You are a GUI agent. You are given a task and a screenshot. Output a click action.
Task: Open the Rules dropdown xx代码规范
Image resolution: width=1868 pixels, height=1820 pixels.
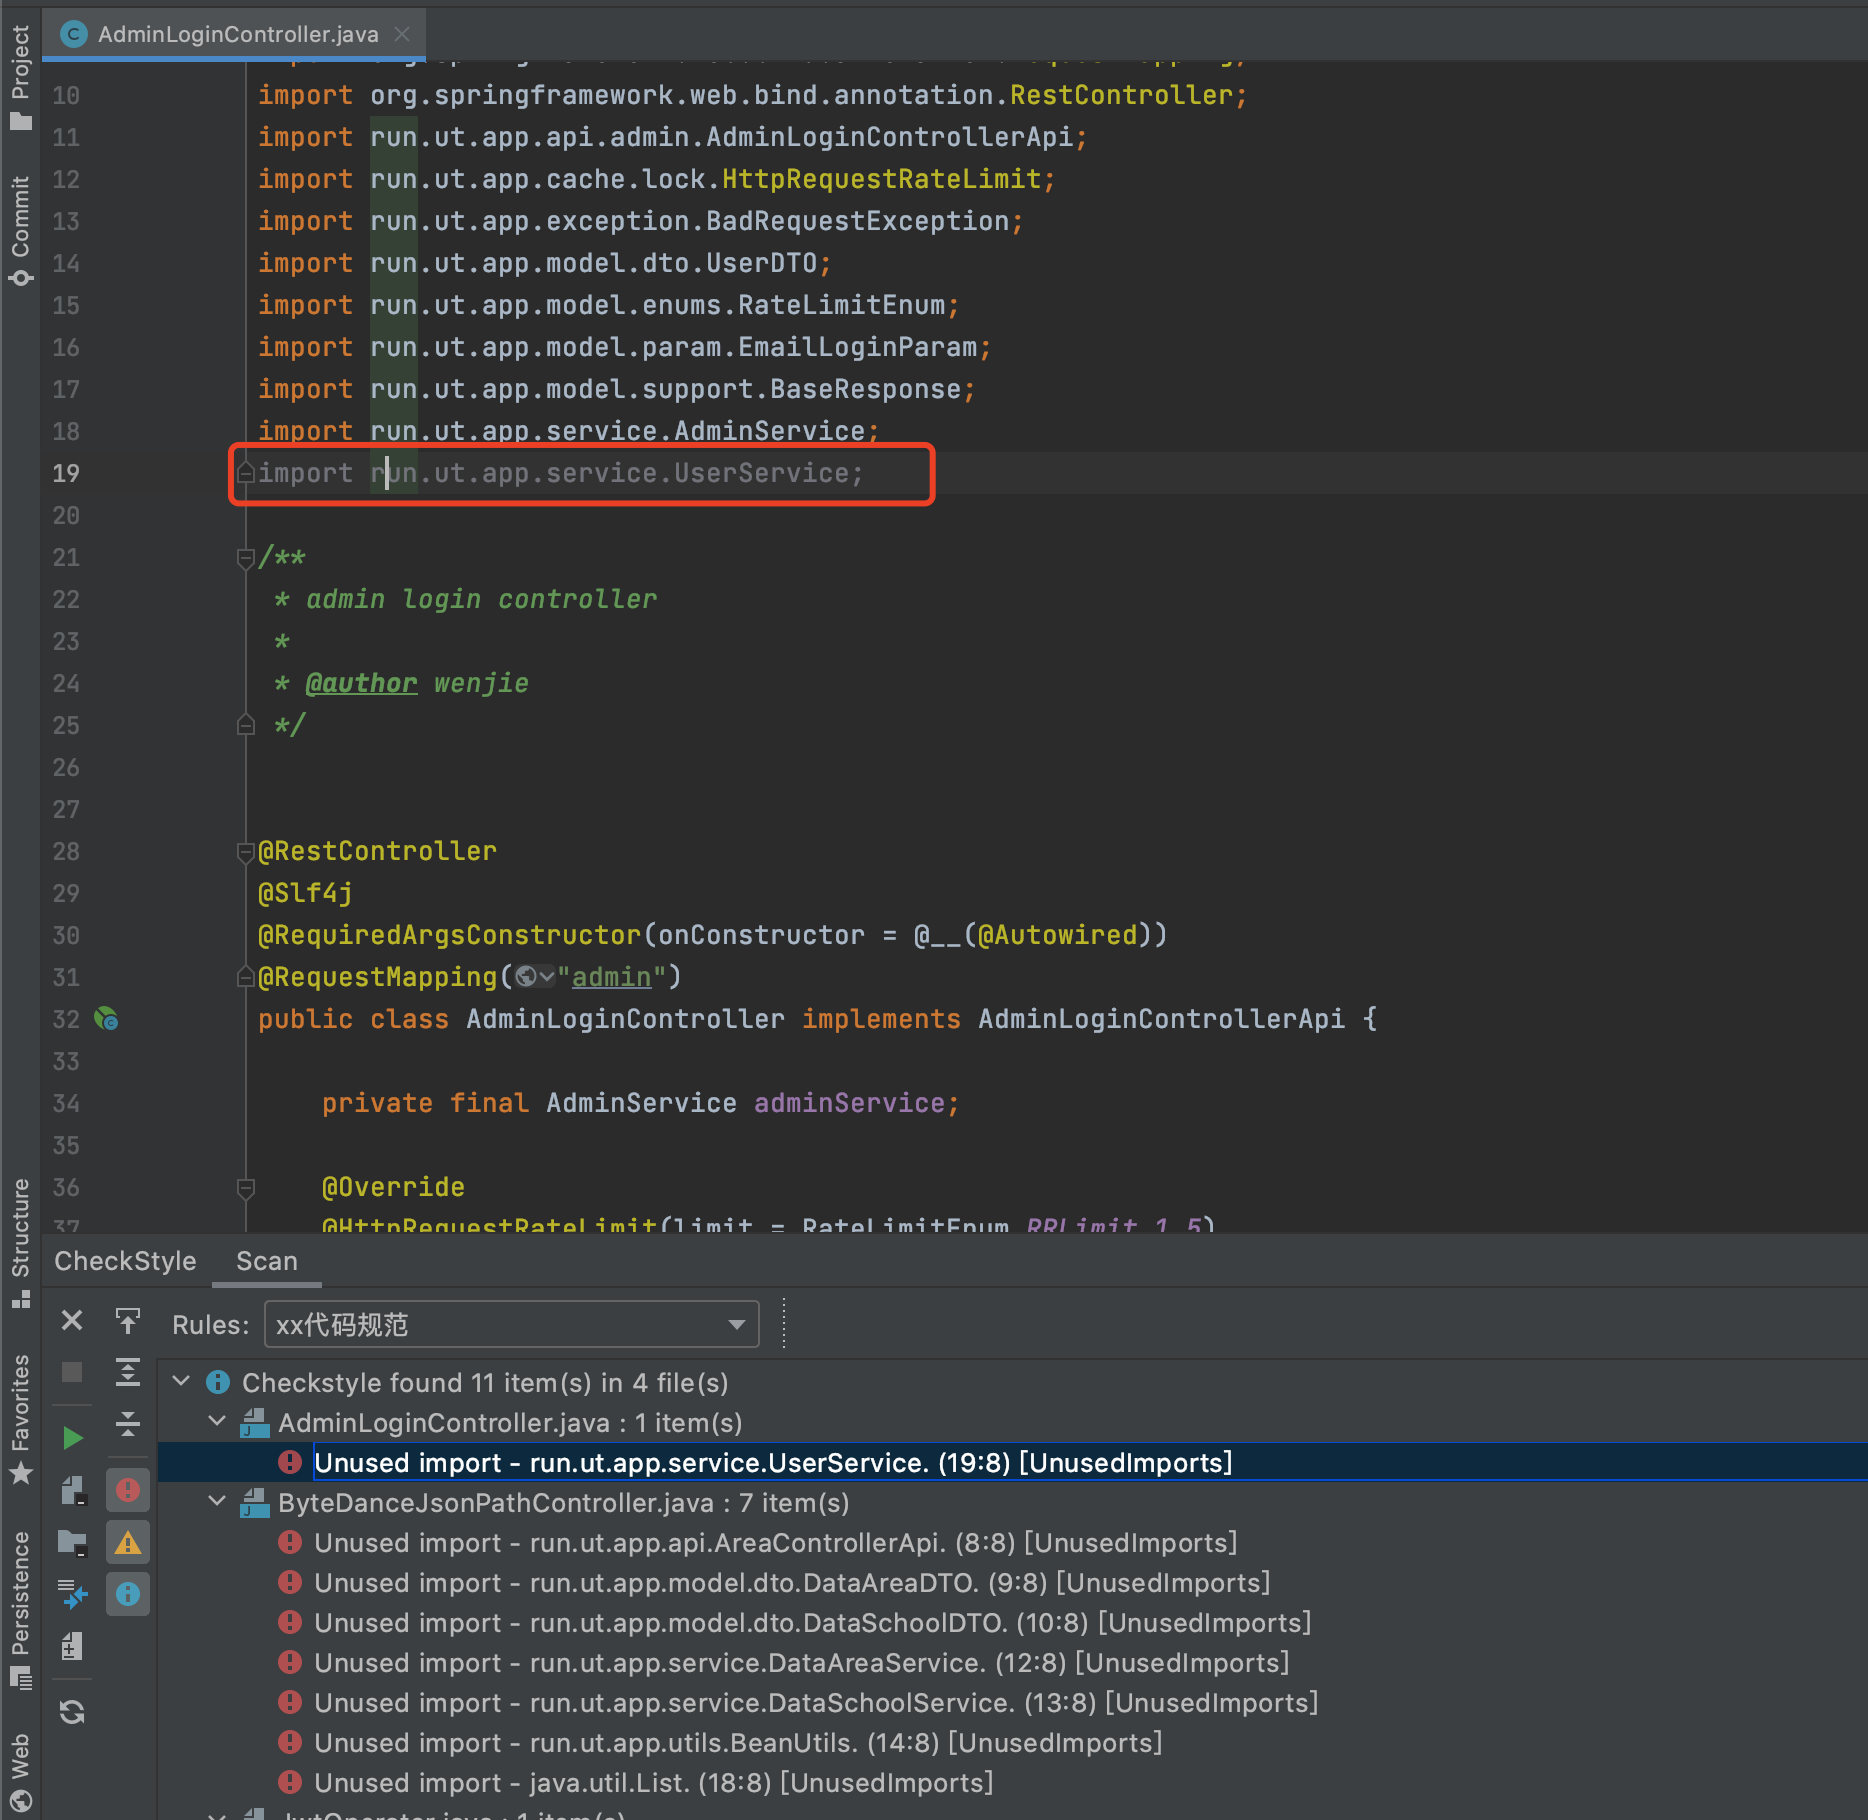(x=511, y=1324)
